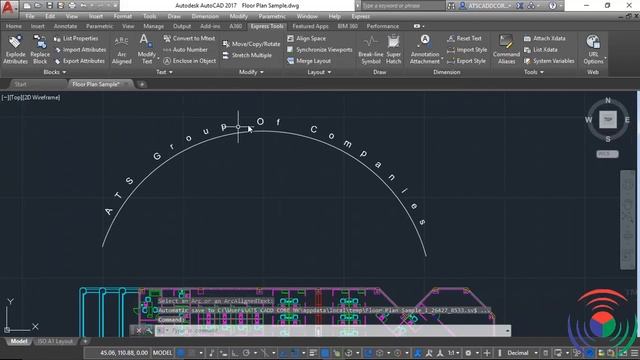640x360 pixels.
Task: Click the status bar customization menu icon
Action: [635, 353]
